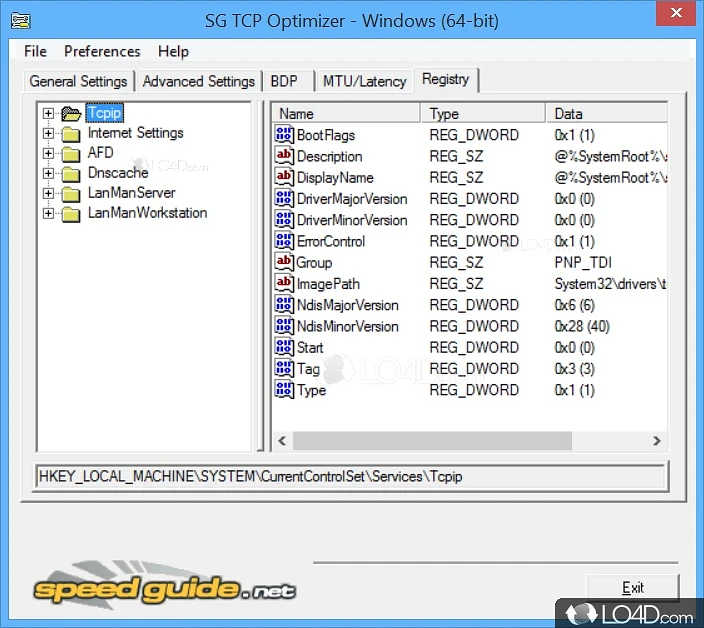
Task: Open the File menu
Action: coord(35,51)
